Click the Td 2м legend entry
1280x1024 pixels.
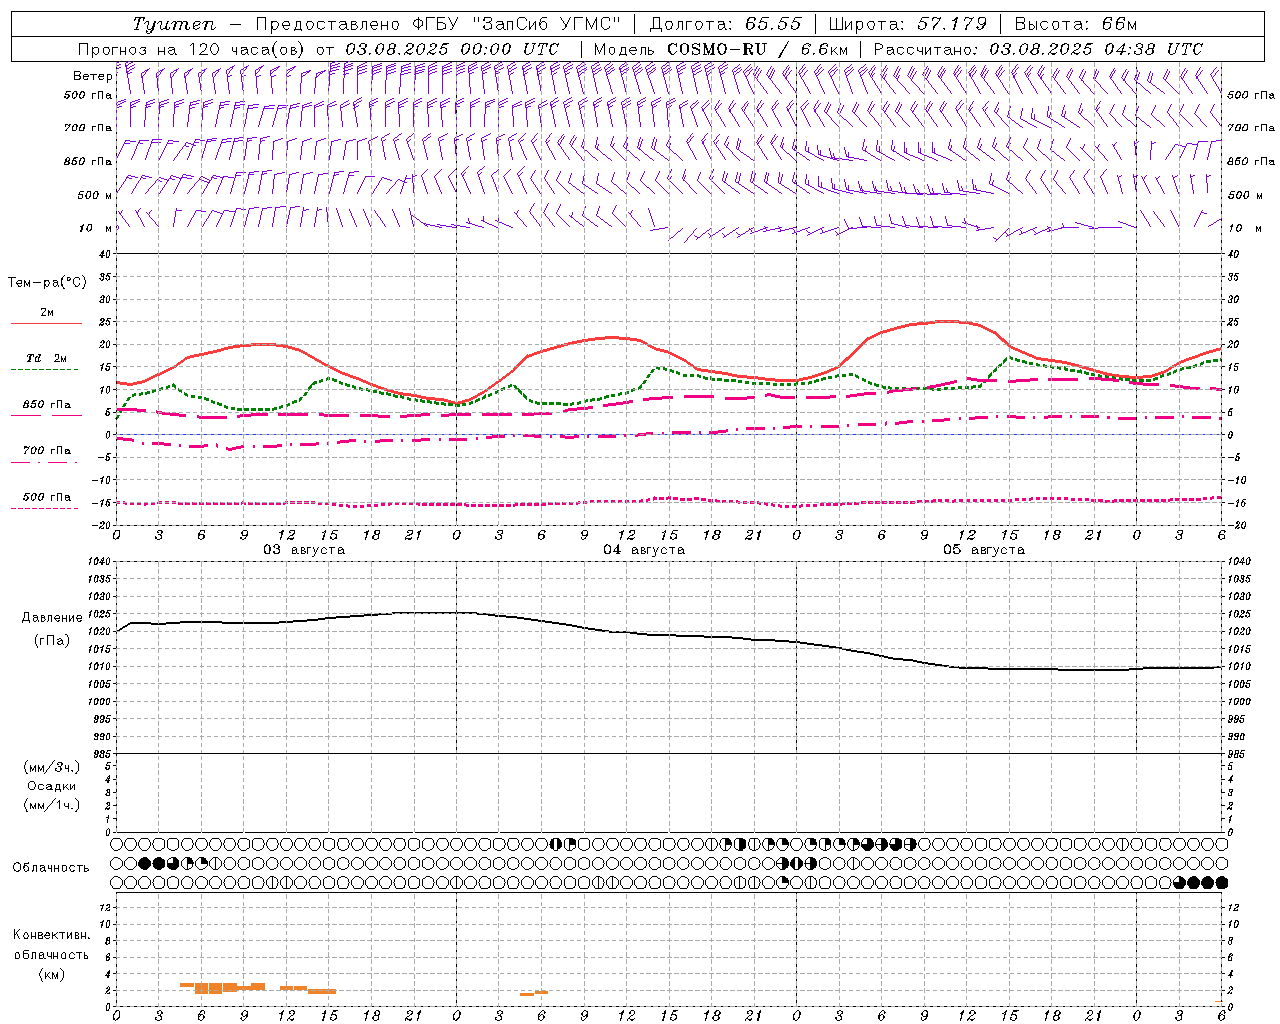point(46,358)
